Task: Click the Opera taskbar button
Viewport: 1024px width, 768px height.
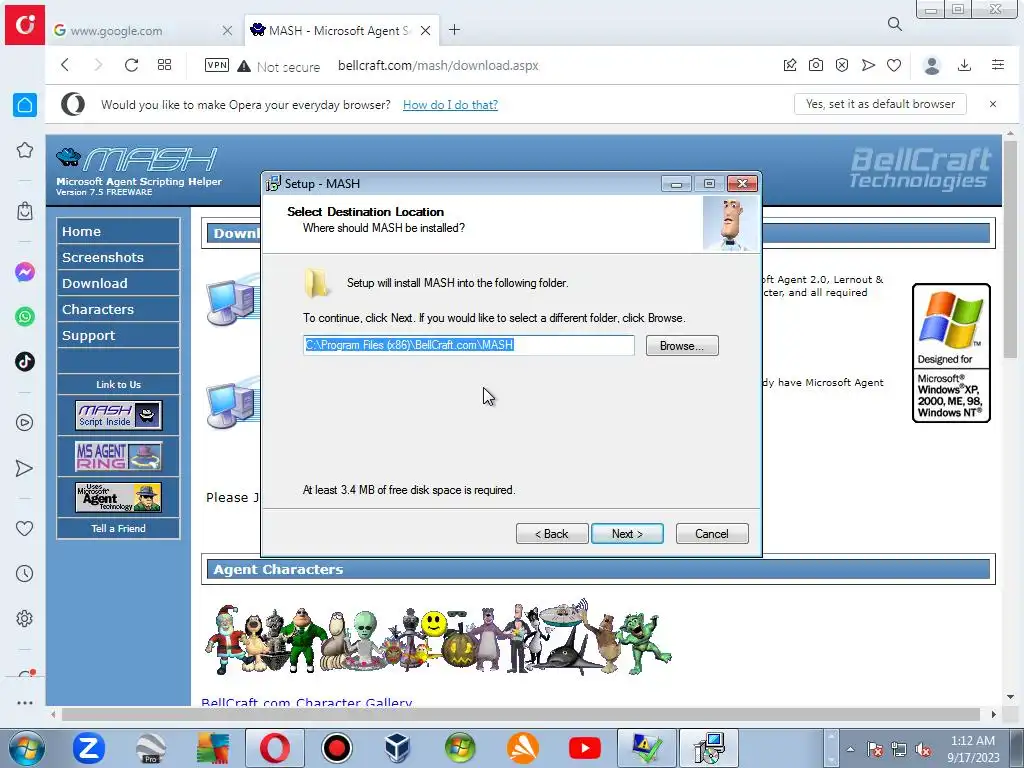Action: 275,748
